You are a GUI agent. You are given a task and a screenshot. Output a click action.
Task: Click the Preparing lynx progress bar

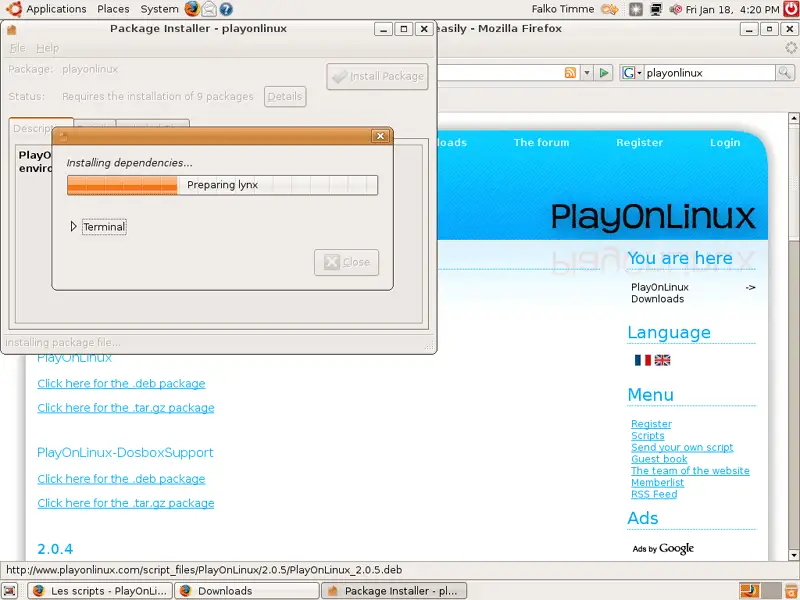tap(222, 185)
